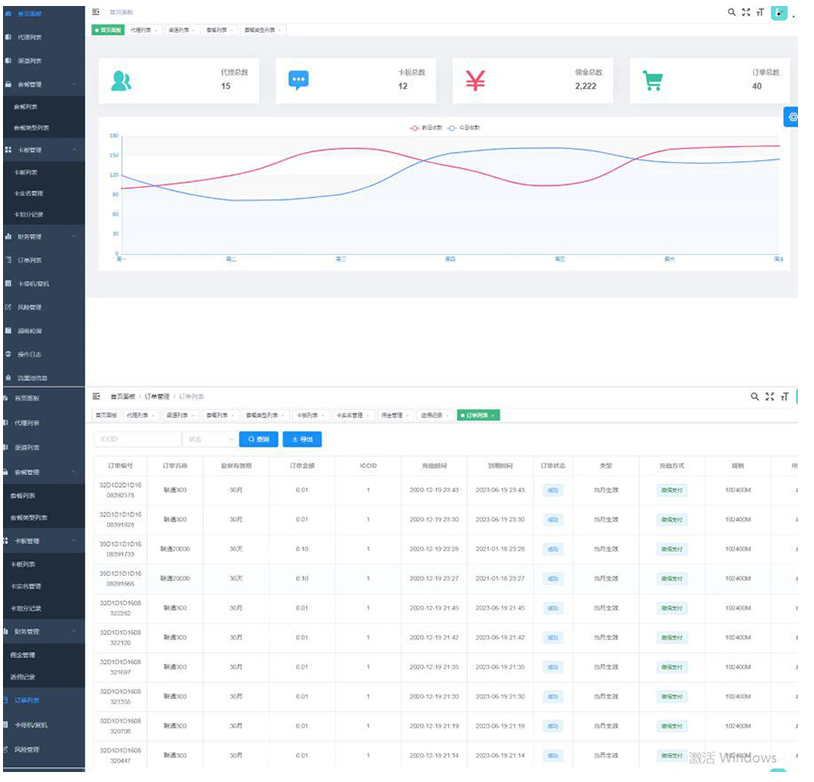Screen dimensions: 814x782
Task: Switch to the green 订单列表 tab
Action: [477, 415]
